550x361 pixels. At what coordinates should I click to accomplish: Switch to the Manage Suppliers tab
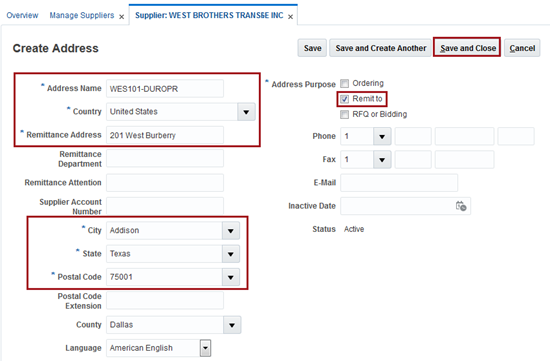(82, 15)
